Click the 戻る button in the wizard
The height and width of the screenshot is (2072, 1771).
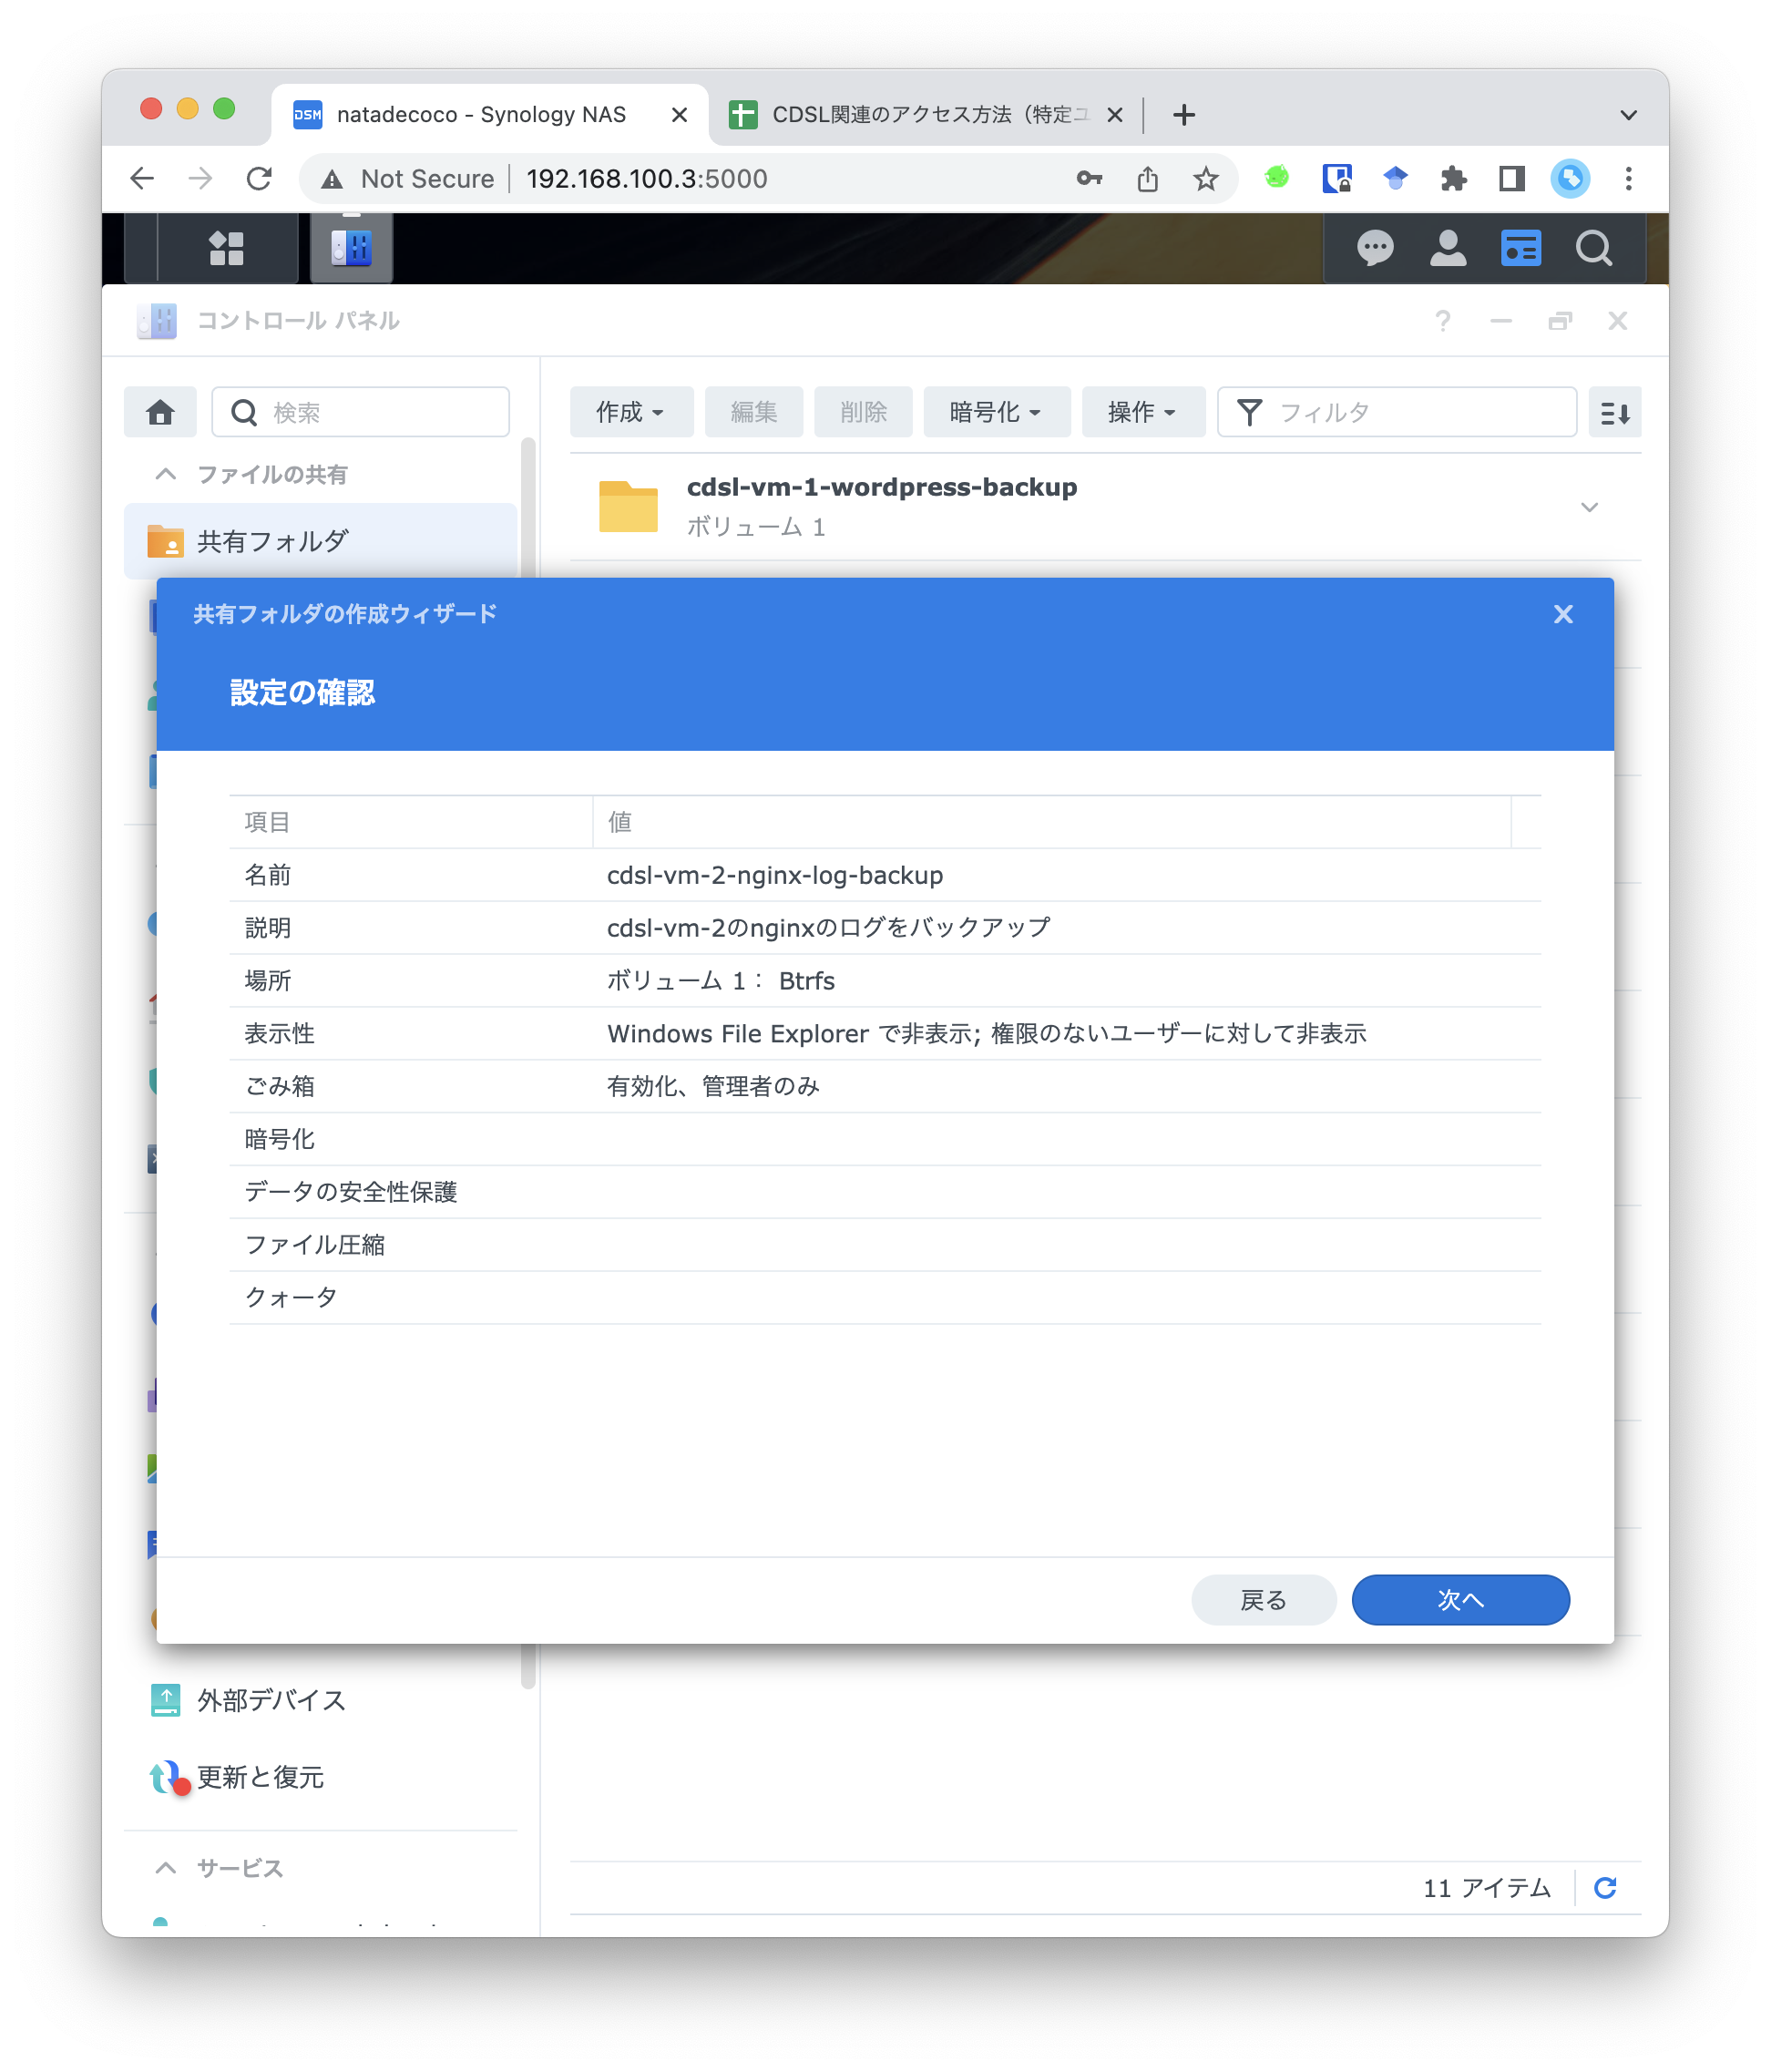coord(1263,1599)
